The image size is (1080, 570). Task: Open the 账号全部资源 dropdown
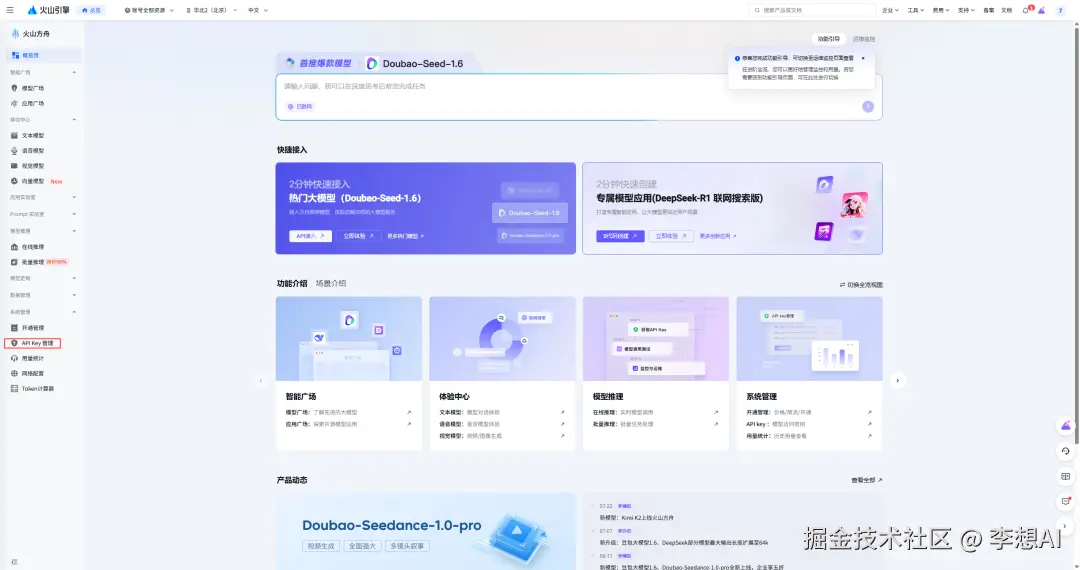coord(149,10)
